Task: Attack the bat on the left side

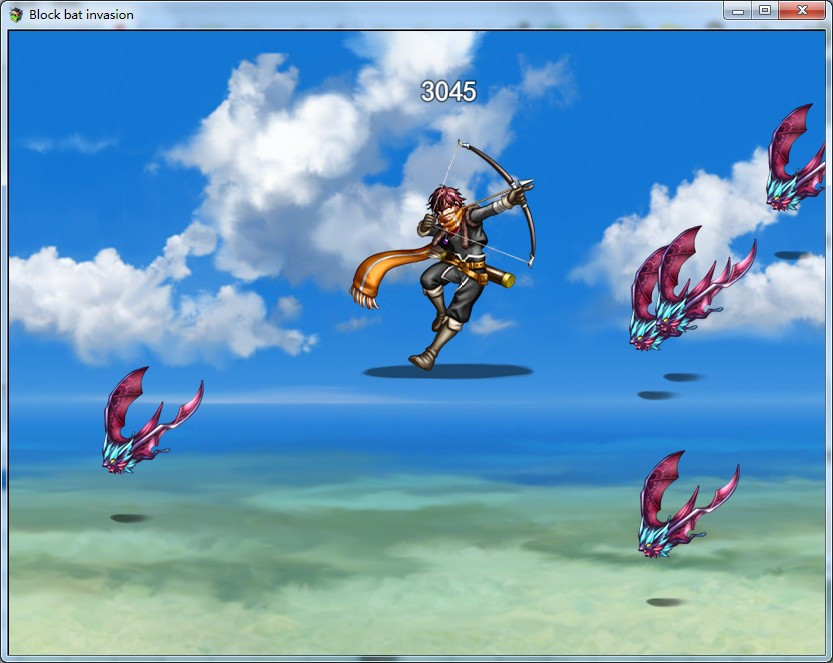Action: [152, 420]
